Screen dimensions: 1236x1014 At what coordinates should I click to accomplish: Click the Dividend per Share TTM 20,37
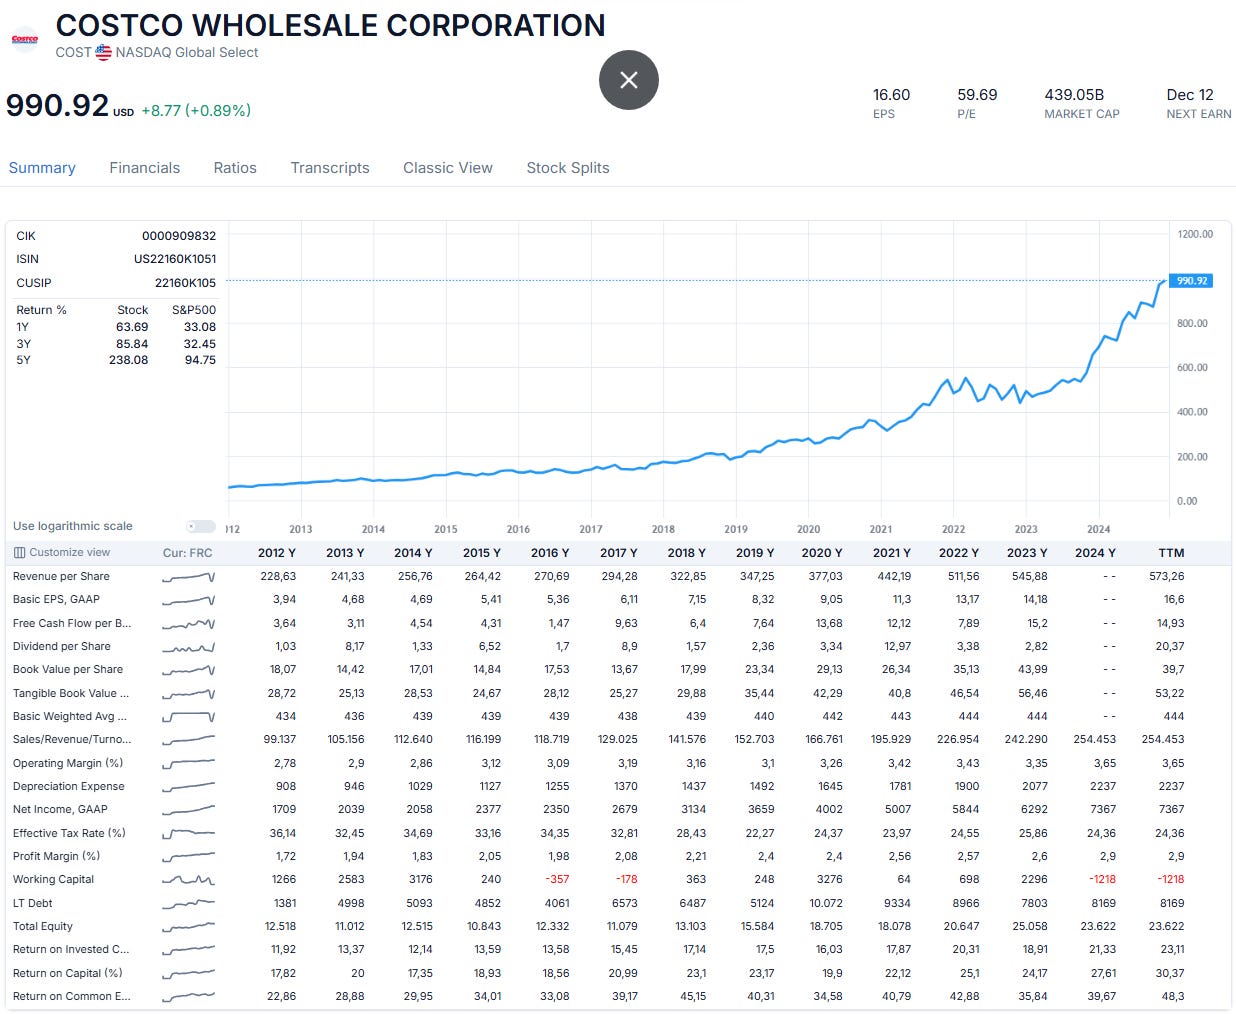1170,647
